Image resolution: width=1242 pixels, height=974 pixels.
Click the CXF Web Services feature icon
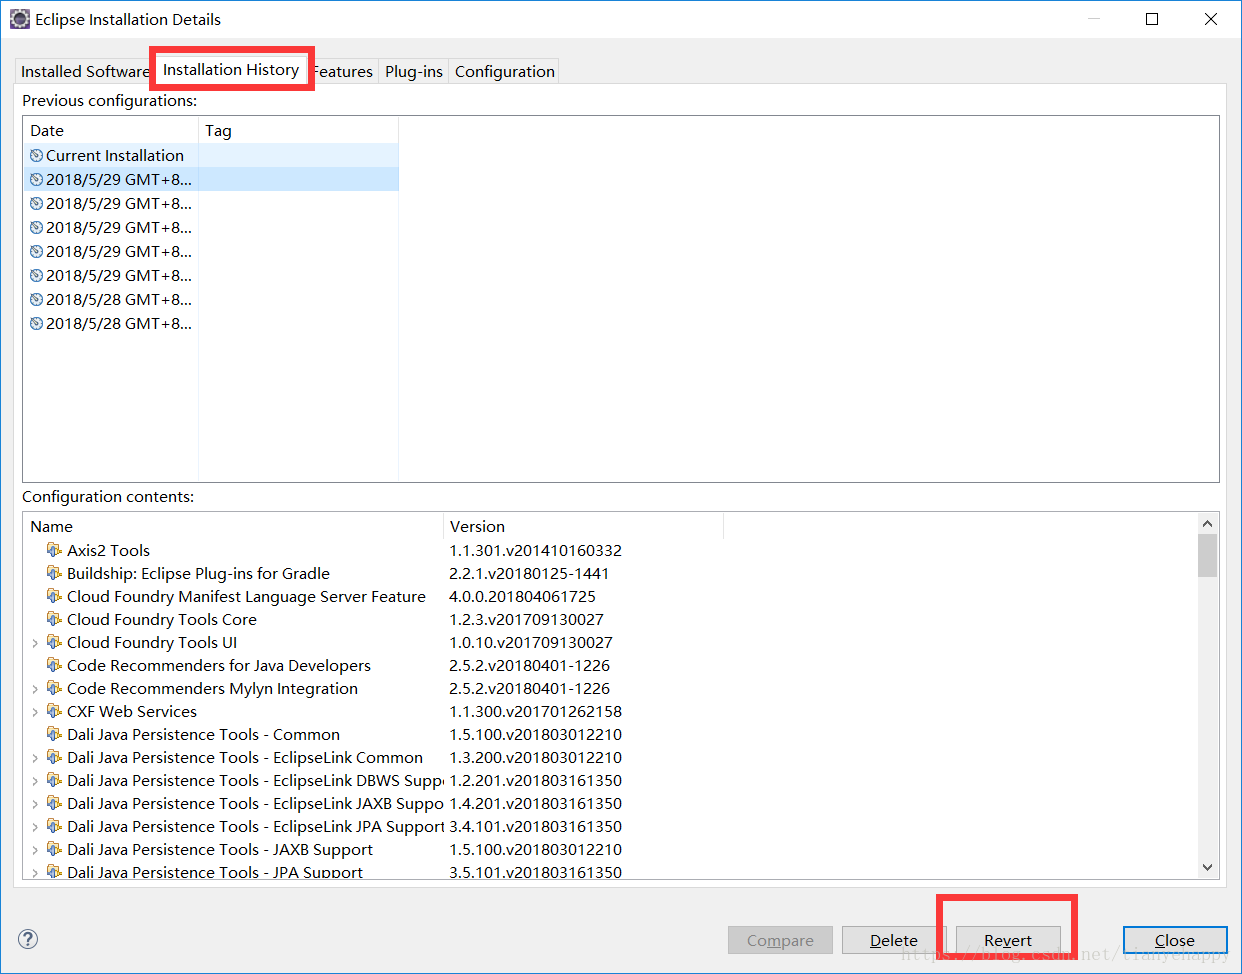tap(54, 711)
